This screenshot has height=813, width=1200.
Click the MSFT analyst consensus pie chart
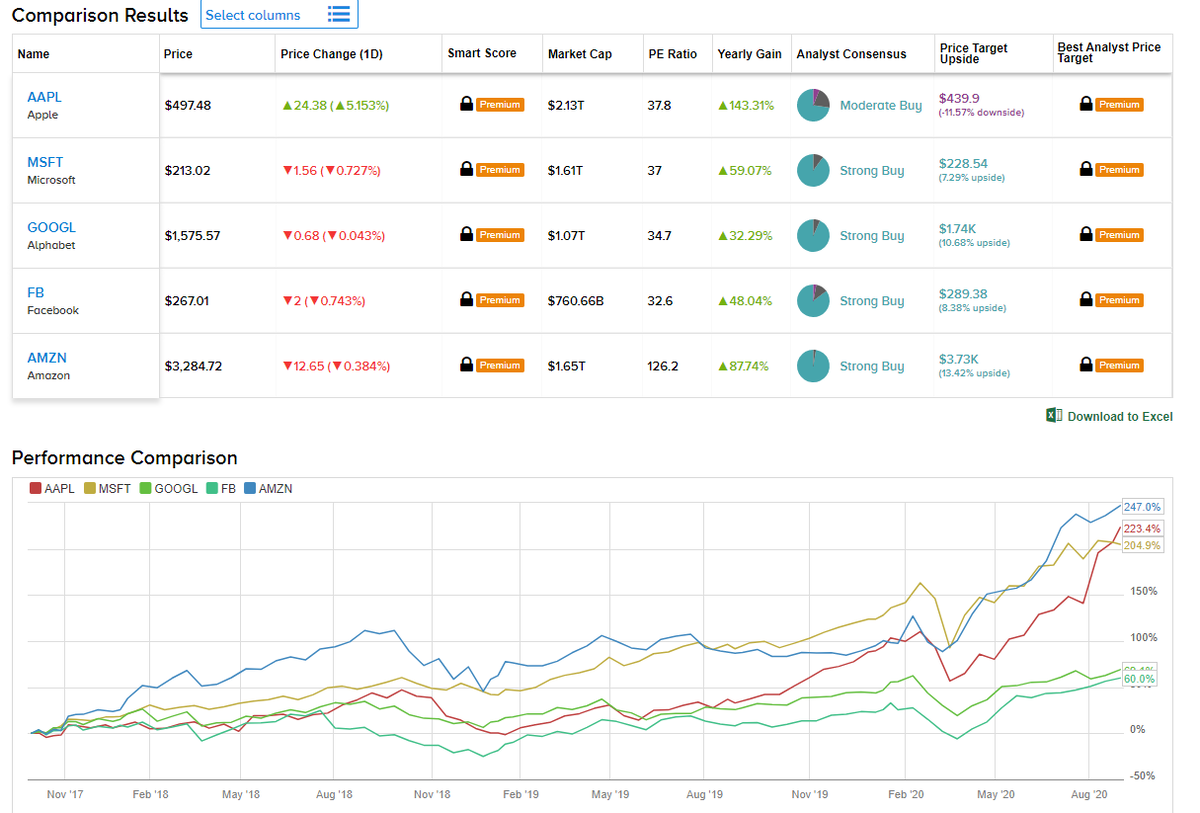click(x=813, y=170)
